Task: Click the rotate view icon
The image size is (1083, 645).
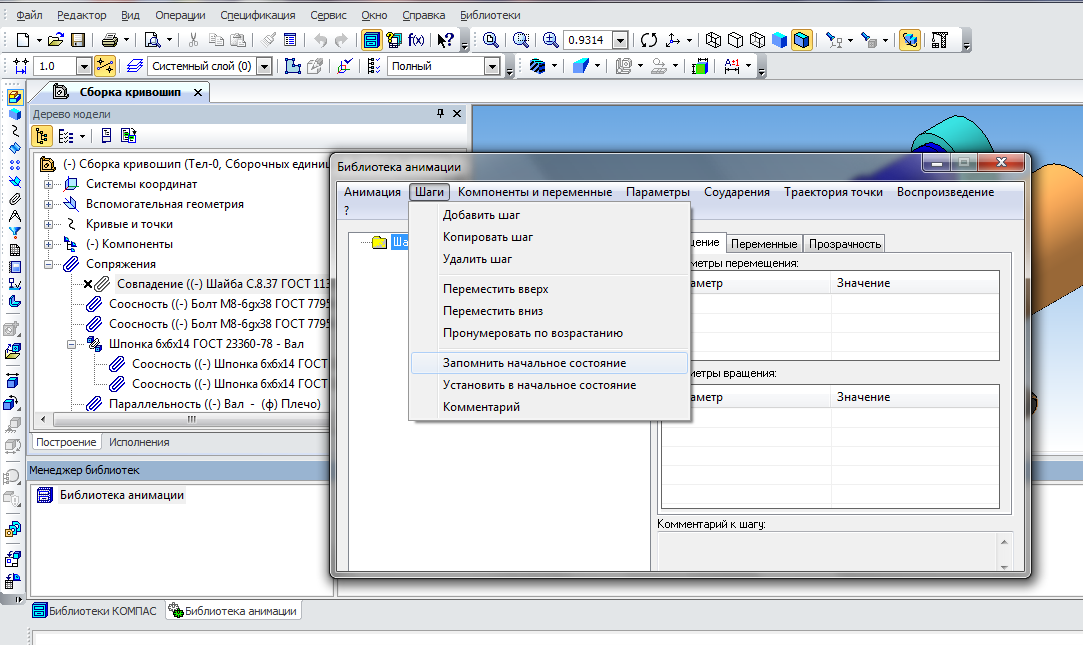Action: [x=649, y=40]
